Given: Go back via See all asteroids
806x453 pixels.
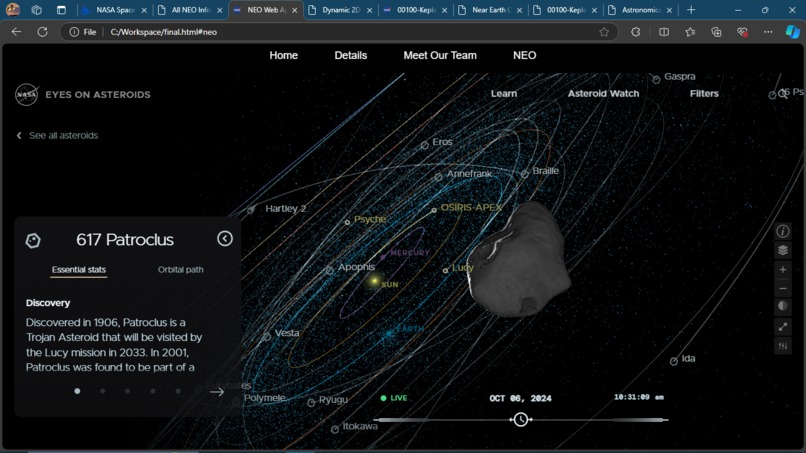Looking at the screenshot, I should pyautogui.click(x=58, y=135).
